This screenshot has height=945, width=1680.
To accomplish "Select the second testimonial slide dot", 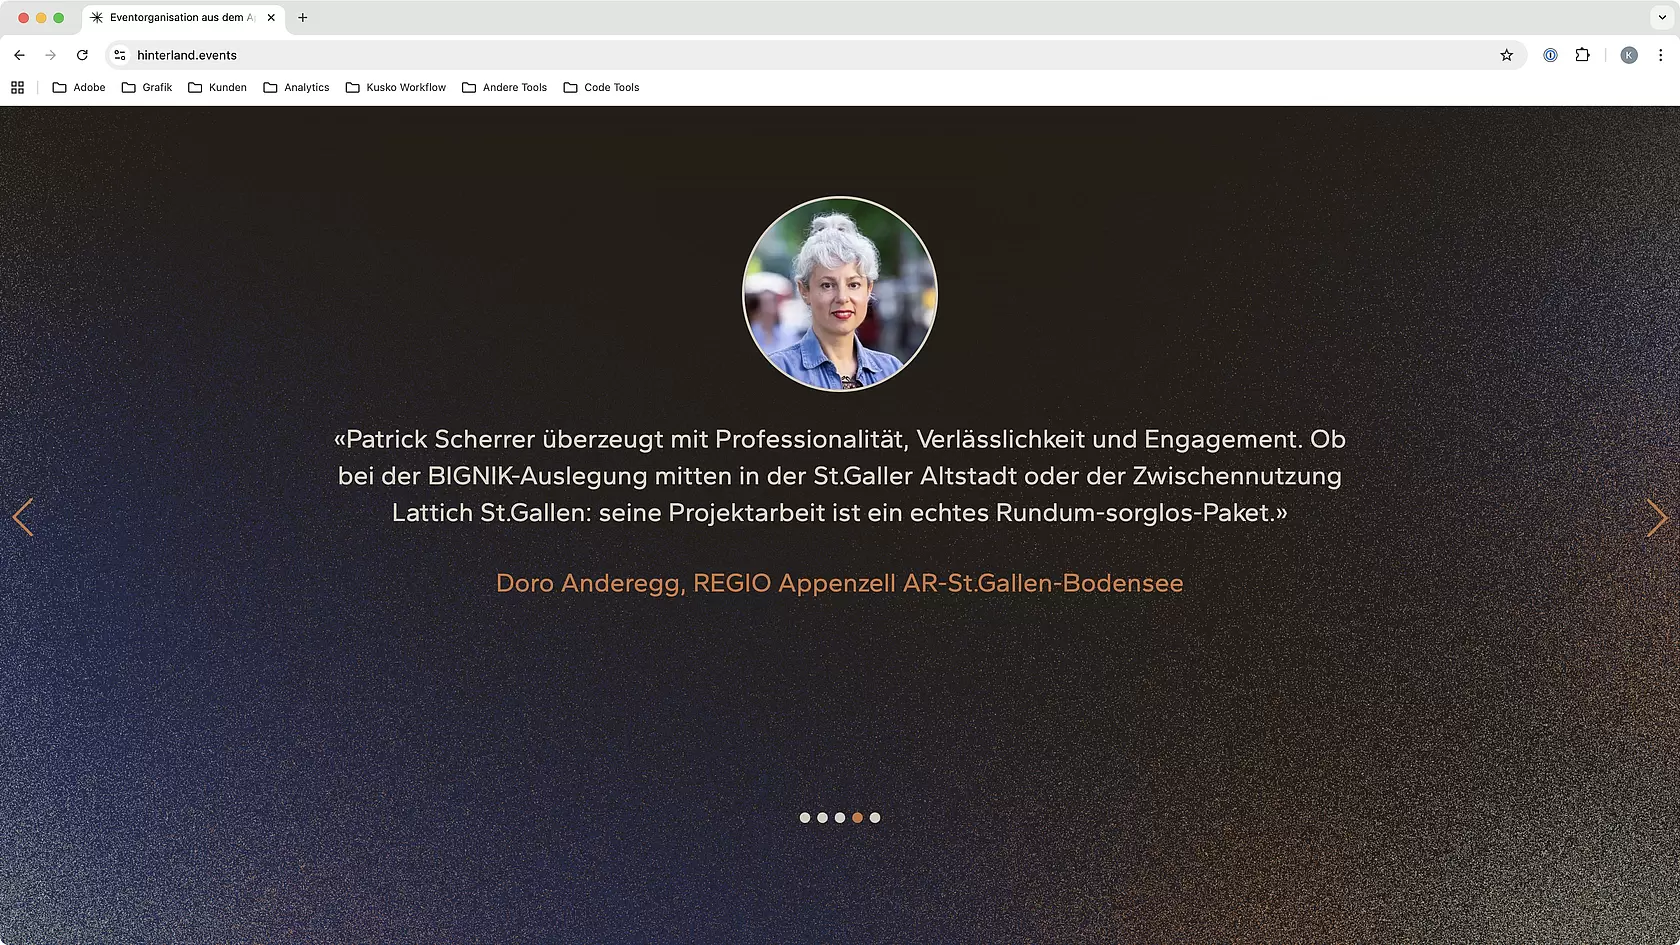I will pos(822,818).
